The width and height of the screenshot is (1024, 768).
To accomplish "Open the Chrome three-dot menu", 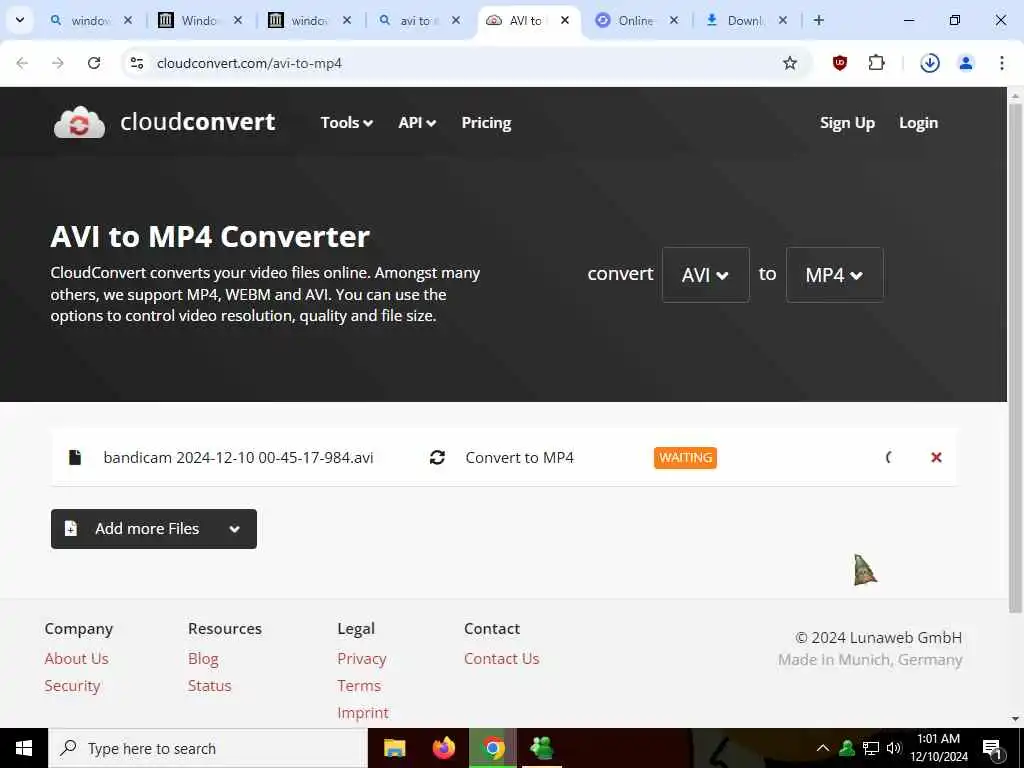I will pos(1001,63).
